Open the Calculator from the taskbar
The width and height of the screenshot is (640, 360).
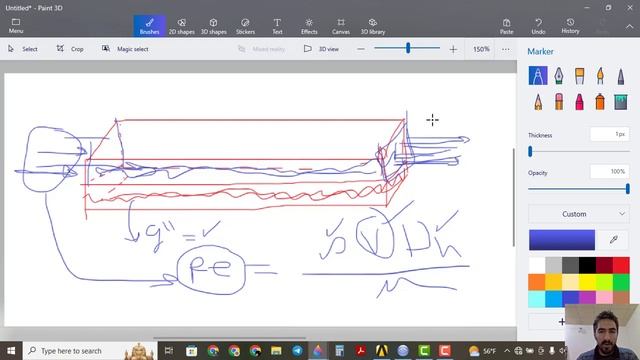pyautogui.click(x=339, y=351)
